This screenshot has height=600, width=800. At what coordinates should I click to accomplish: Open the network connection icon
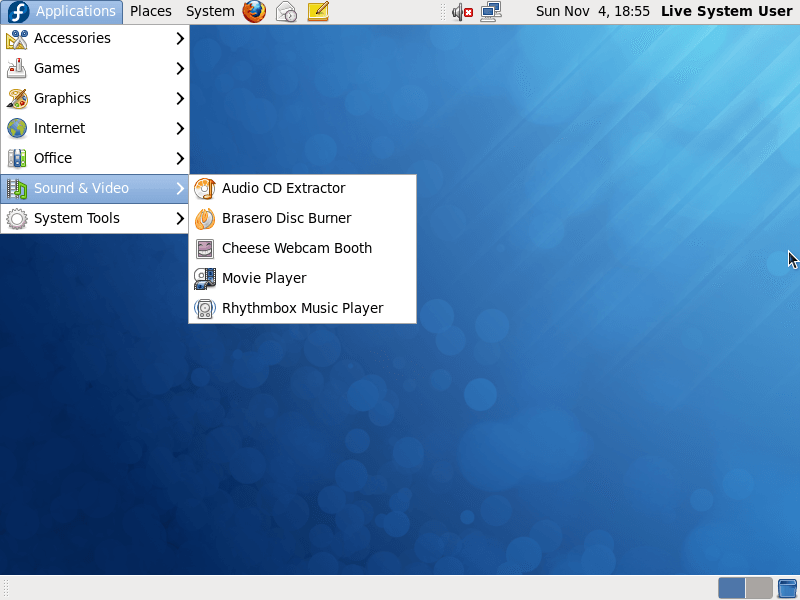click(x=491, y=11)
